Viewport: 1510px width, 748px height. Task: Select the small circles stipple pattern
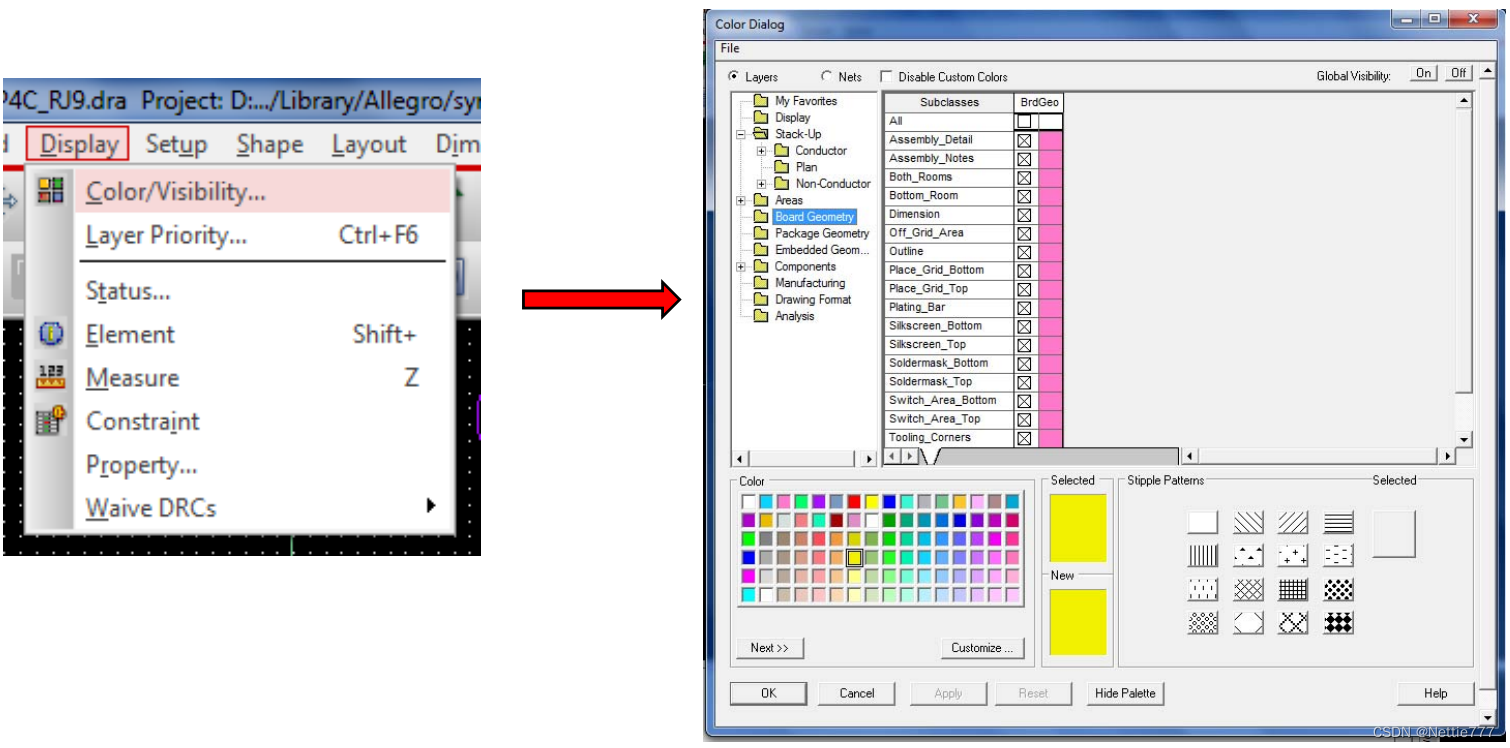(x=1203, y=623)
